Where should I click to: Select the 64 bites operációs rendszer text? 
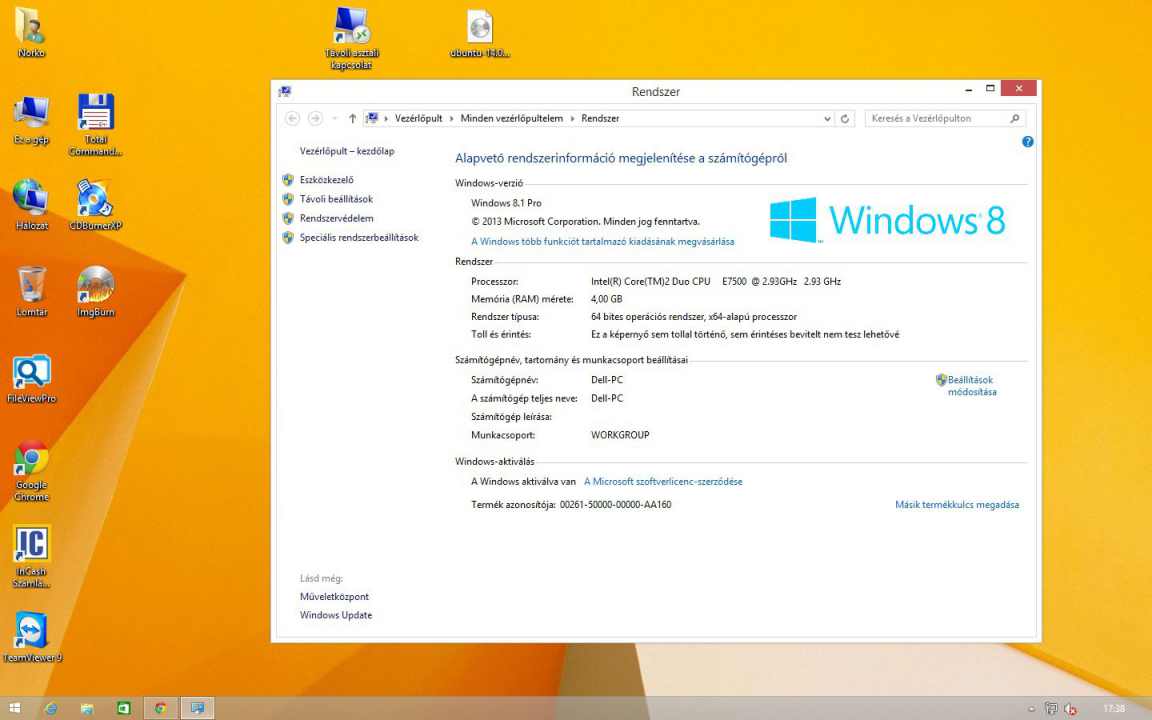click(694, 317)
